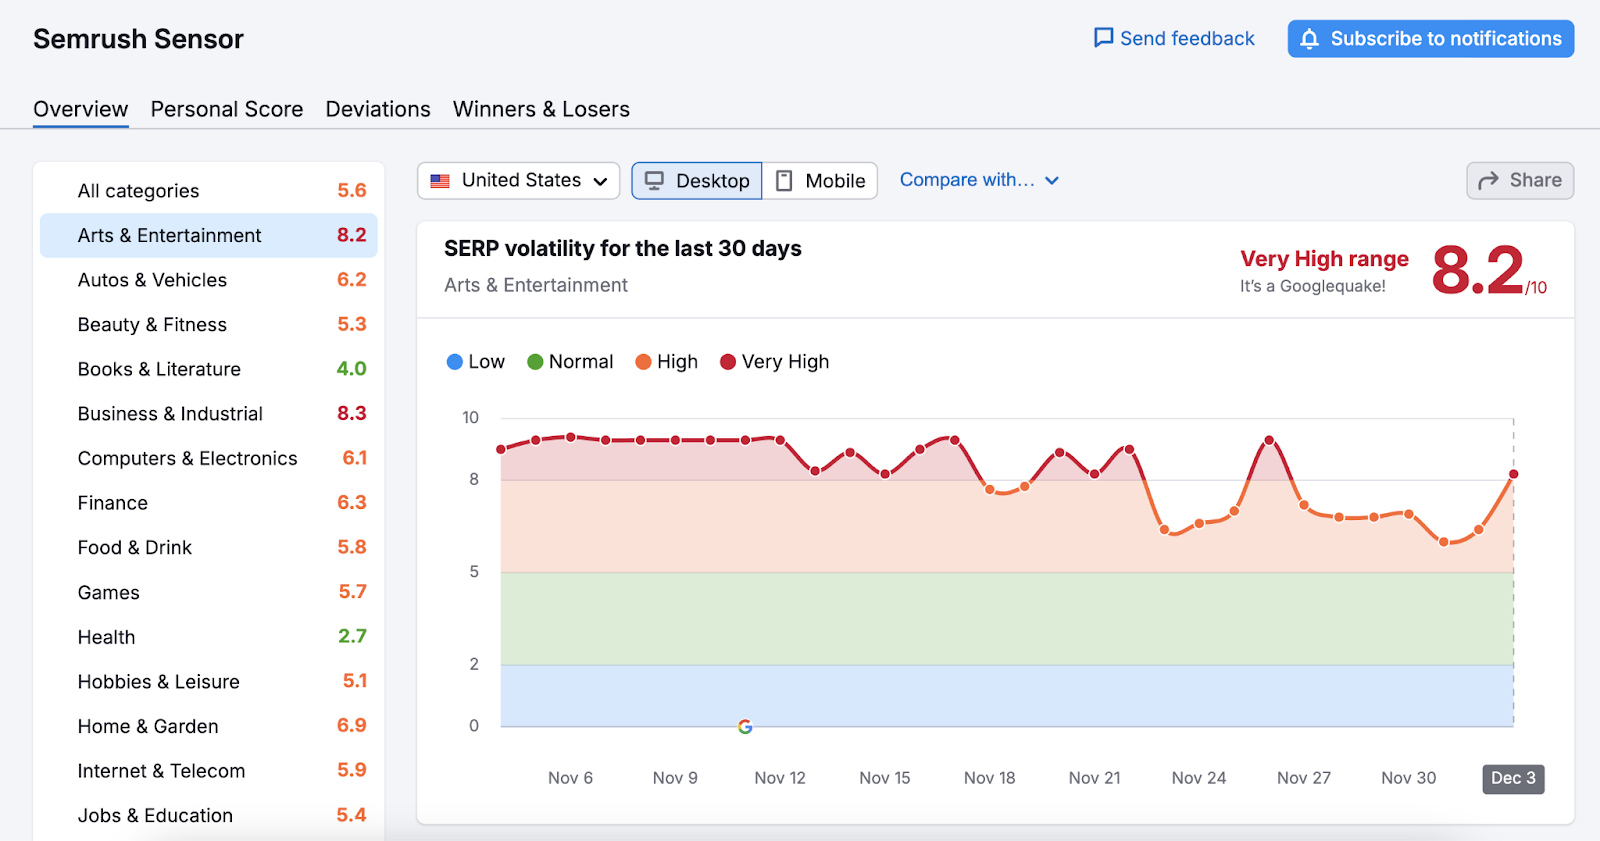1600x841 pixels.
Task: Toggle the High legend color dot
Action: pyautogui.click(x=643, y=362)
